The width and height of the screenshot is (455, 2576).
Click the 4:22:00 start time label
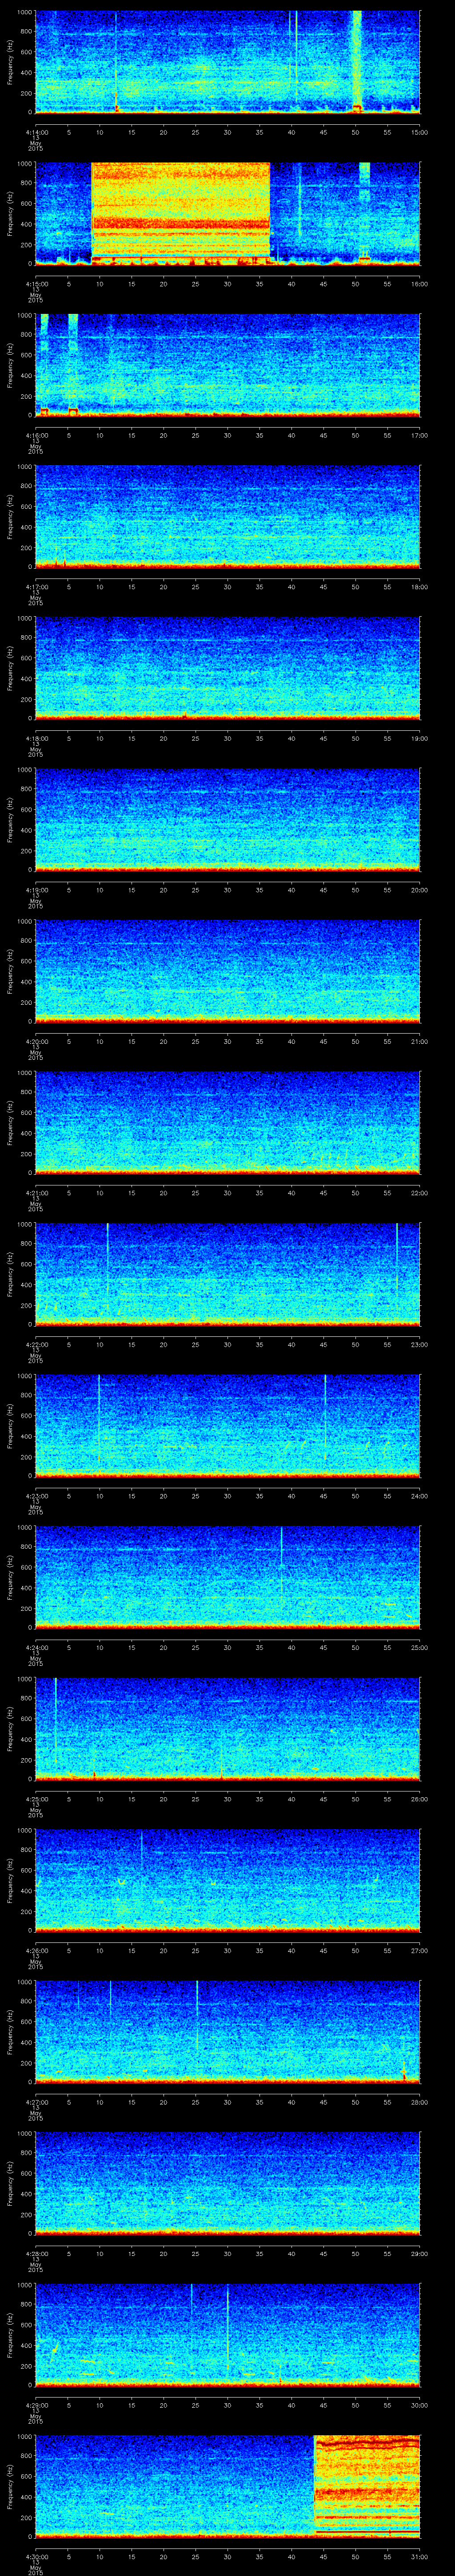click(x=36, y=1345)
